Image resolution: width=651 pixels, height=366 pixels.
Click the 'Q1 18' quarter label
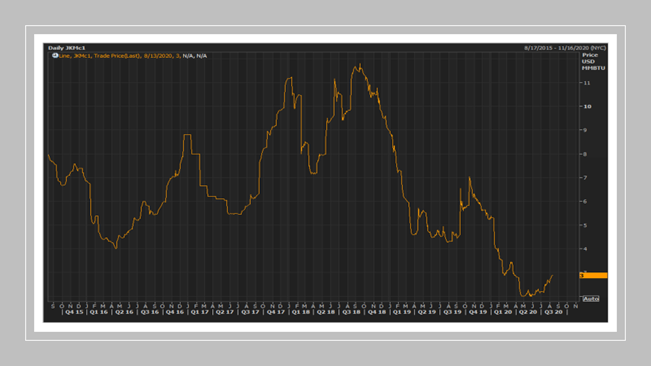pyautogui.click(x=301, y=312)
